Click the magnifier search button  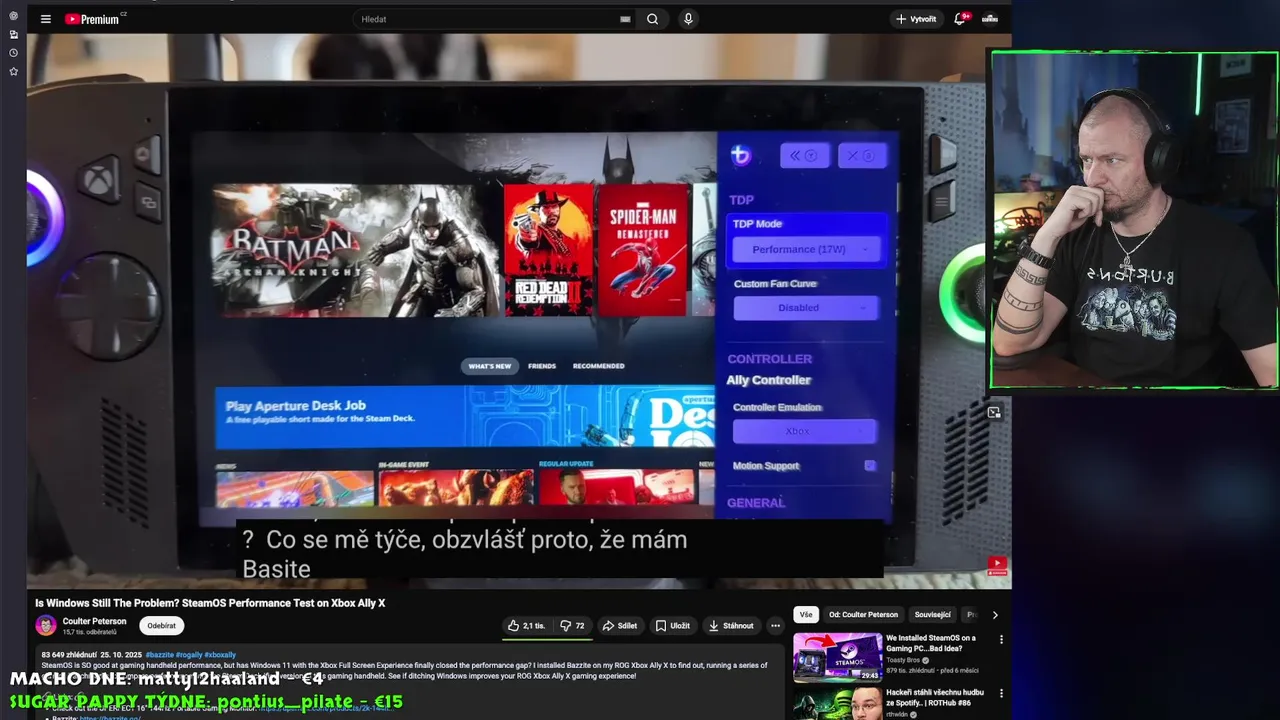coord(652,19)
